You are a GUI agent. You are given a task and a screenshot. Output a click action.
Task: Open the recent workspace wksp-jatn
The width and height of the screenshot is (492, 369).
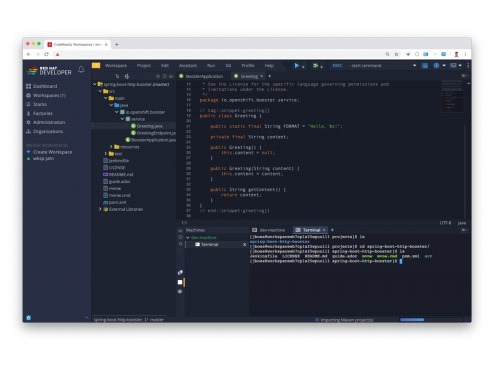pyautogui.click(x=44, y=159)
